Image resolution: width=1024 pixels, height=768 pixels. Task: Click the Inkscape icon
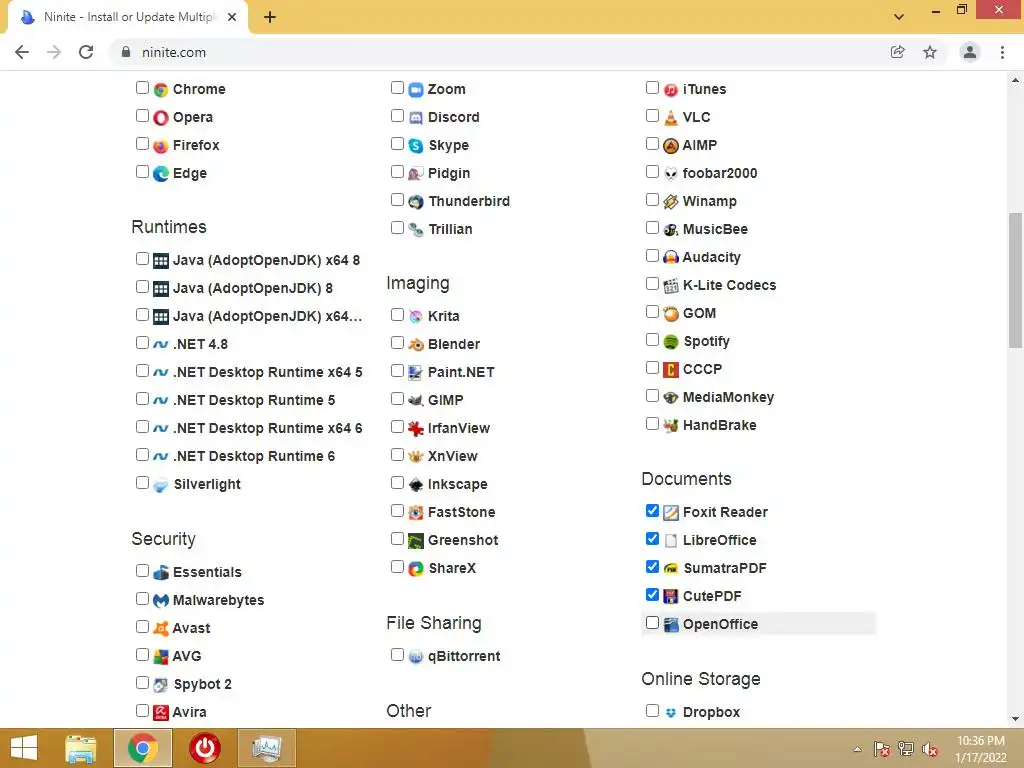click(415, 485)
